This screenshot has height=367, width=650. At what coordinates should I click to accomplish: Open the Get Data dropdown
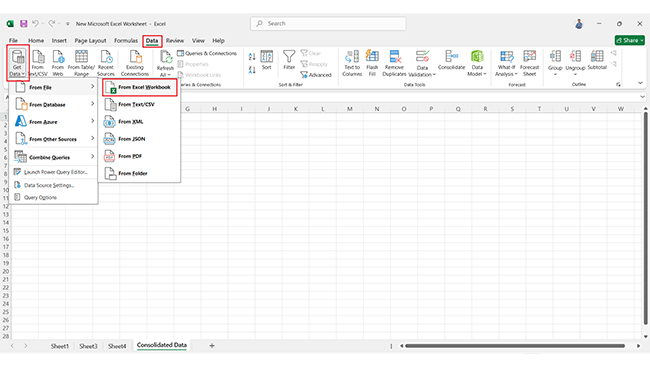click(x=17, y=63)
